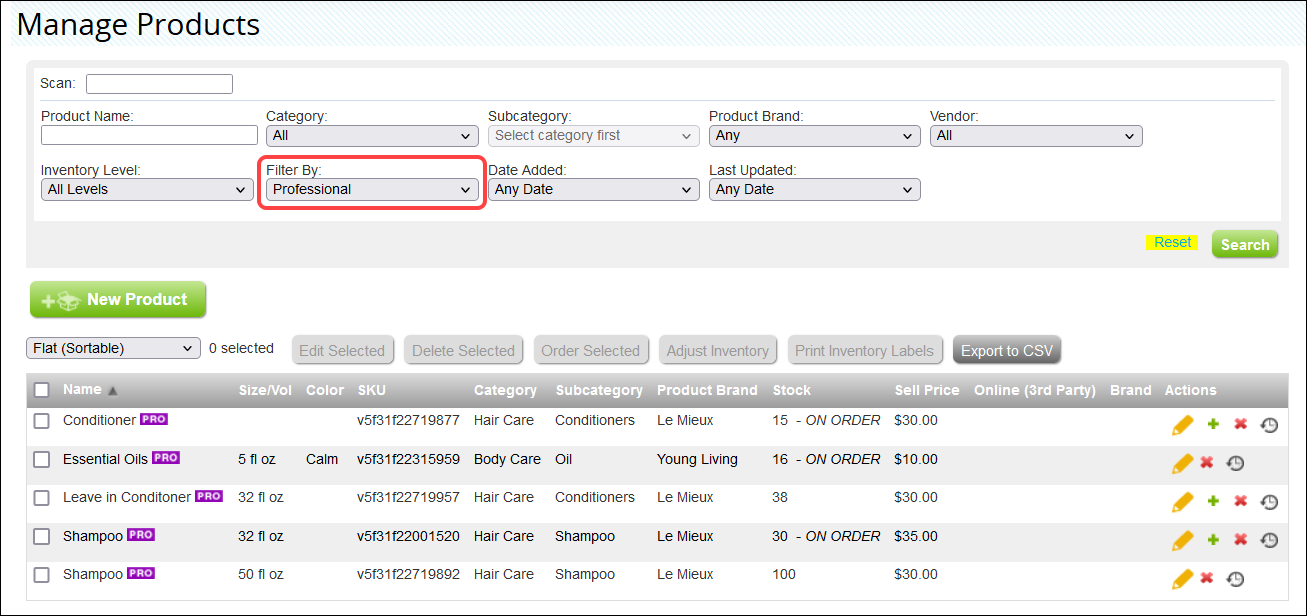This screenshot has height=616, width=1307.
Task: Tick the select-all checkbox in table header
Action: coord(42,390)
